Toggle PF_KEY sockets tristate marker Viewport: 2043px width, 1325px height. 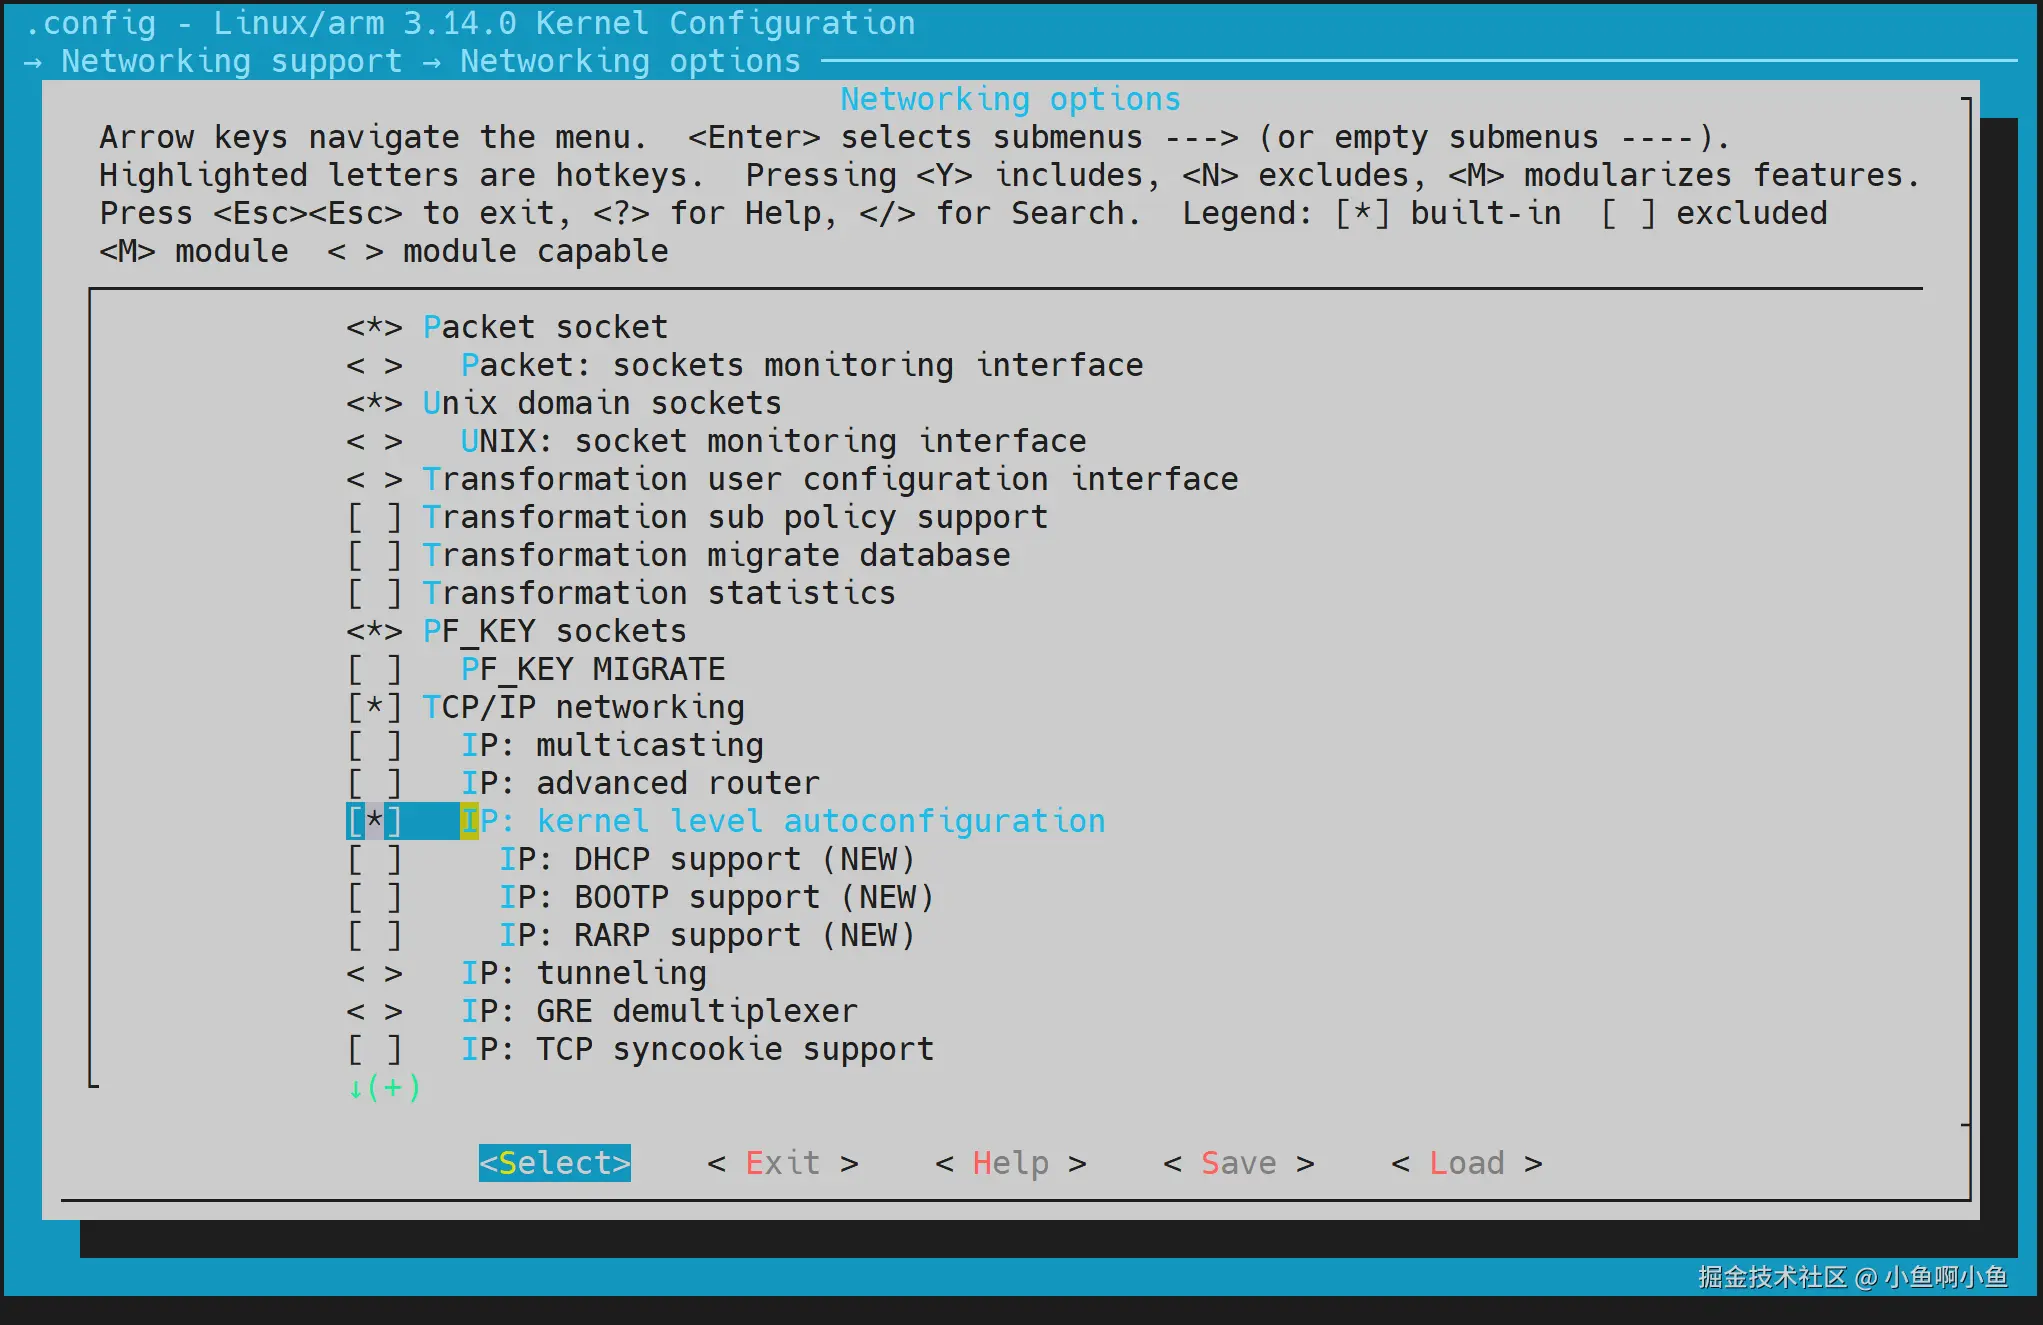tap(374, 631)
